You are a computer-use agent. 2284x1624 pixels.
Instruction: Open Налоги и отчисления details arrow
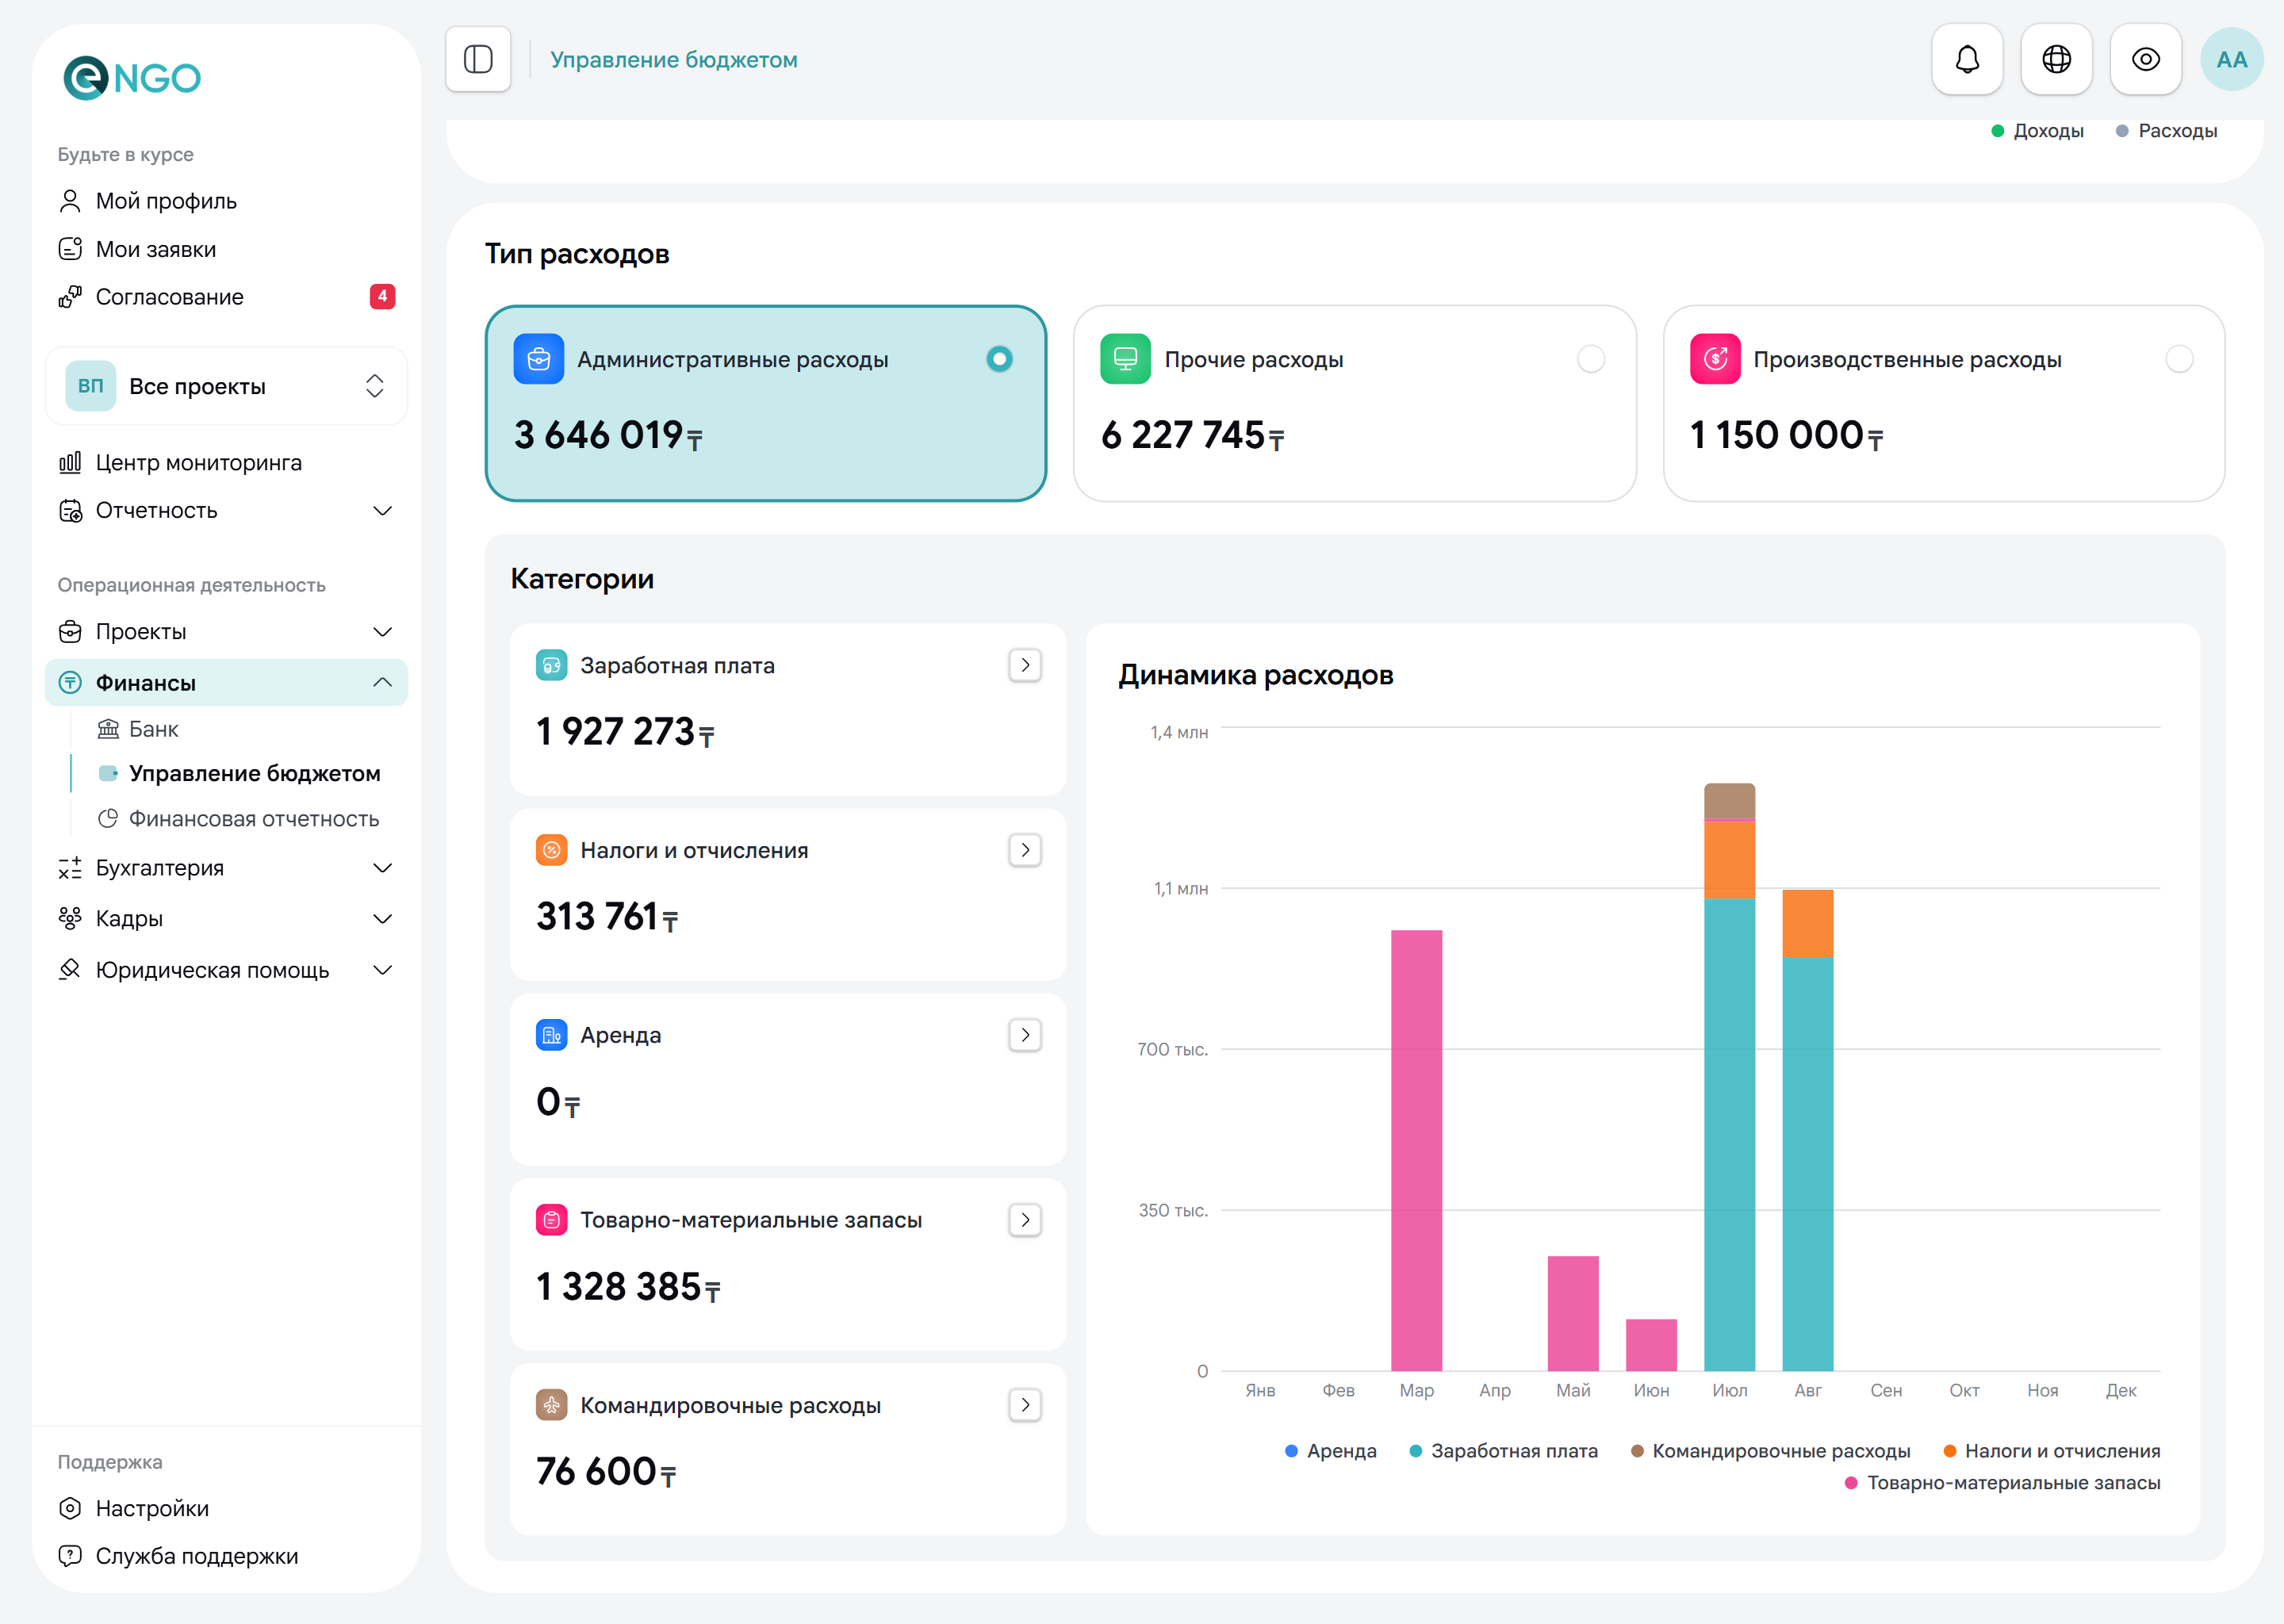click(1025, 850)
